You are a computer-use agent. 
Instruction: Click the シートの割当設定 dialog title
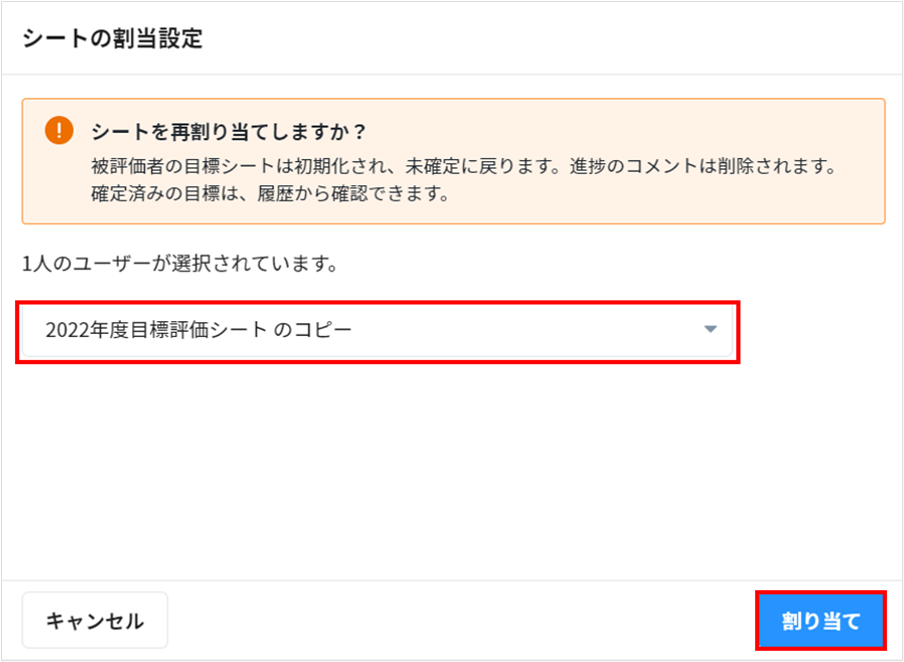111,39
